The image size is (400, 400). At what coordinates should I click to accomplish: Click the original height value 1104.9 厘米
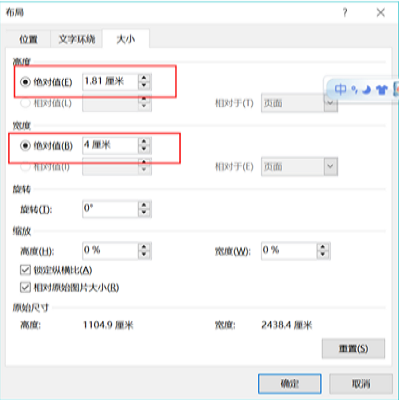click(x=108, y=325)
